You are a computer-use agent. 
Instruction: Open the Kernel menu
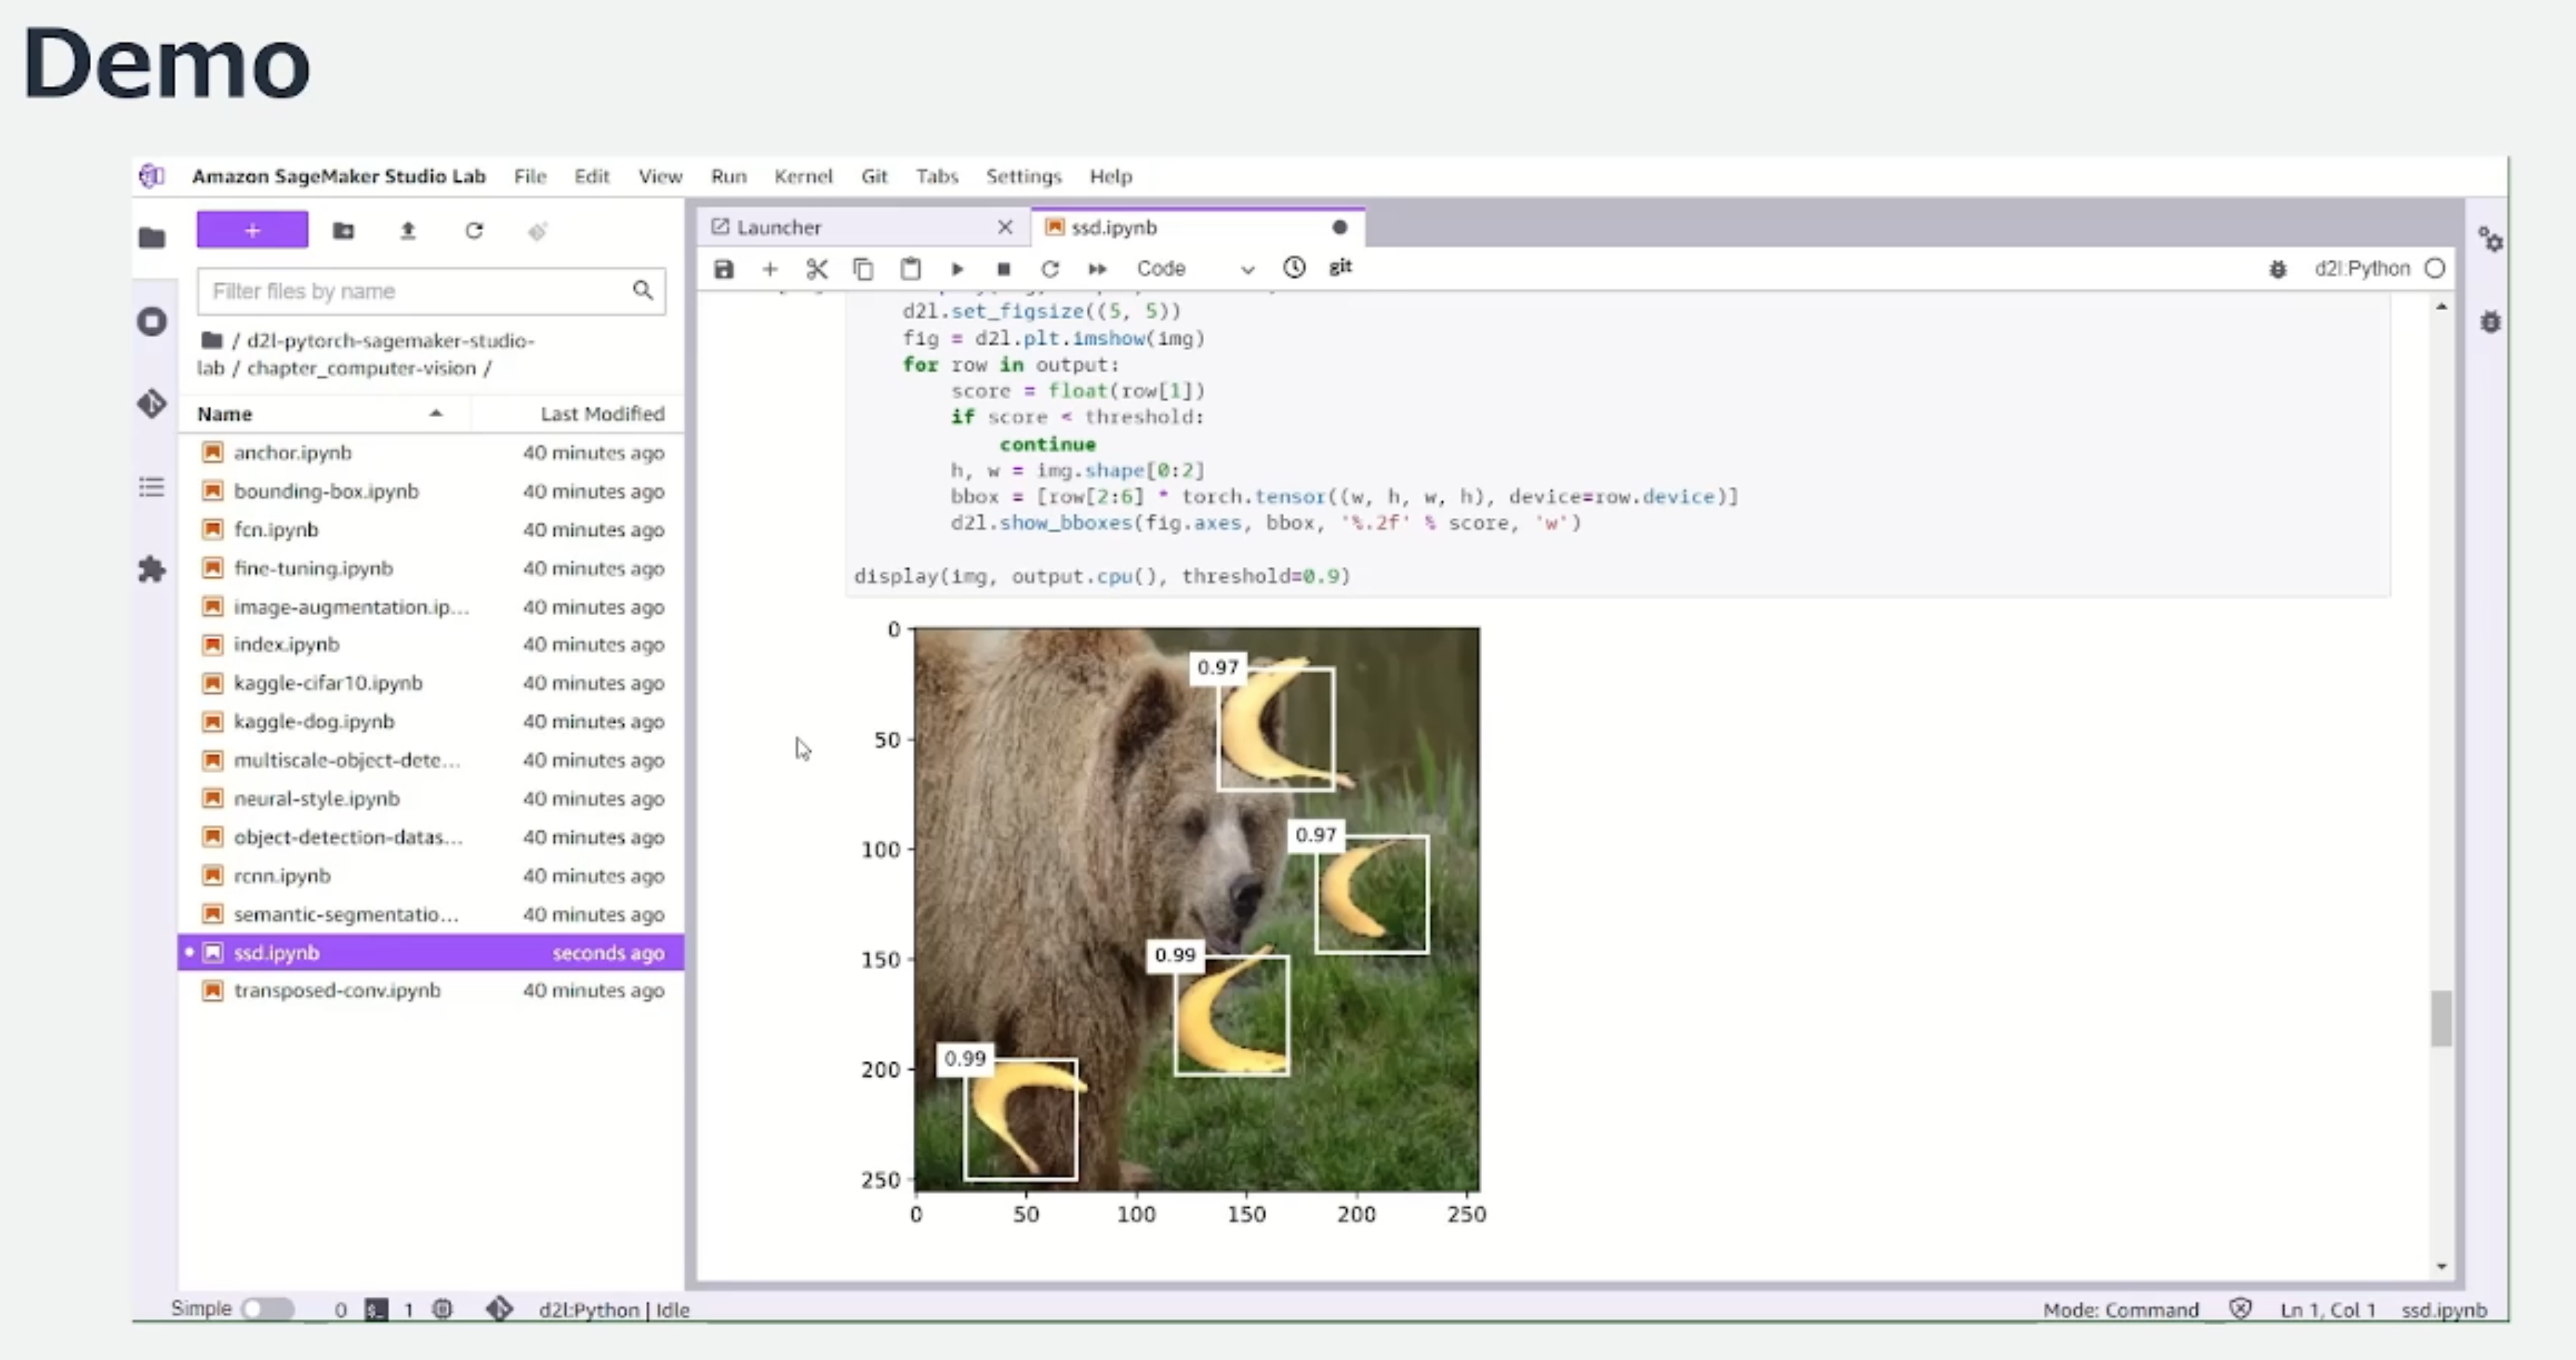pyautogui.click(x=802, y=177)
